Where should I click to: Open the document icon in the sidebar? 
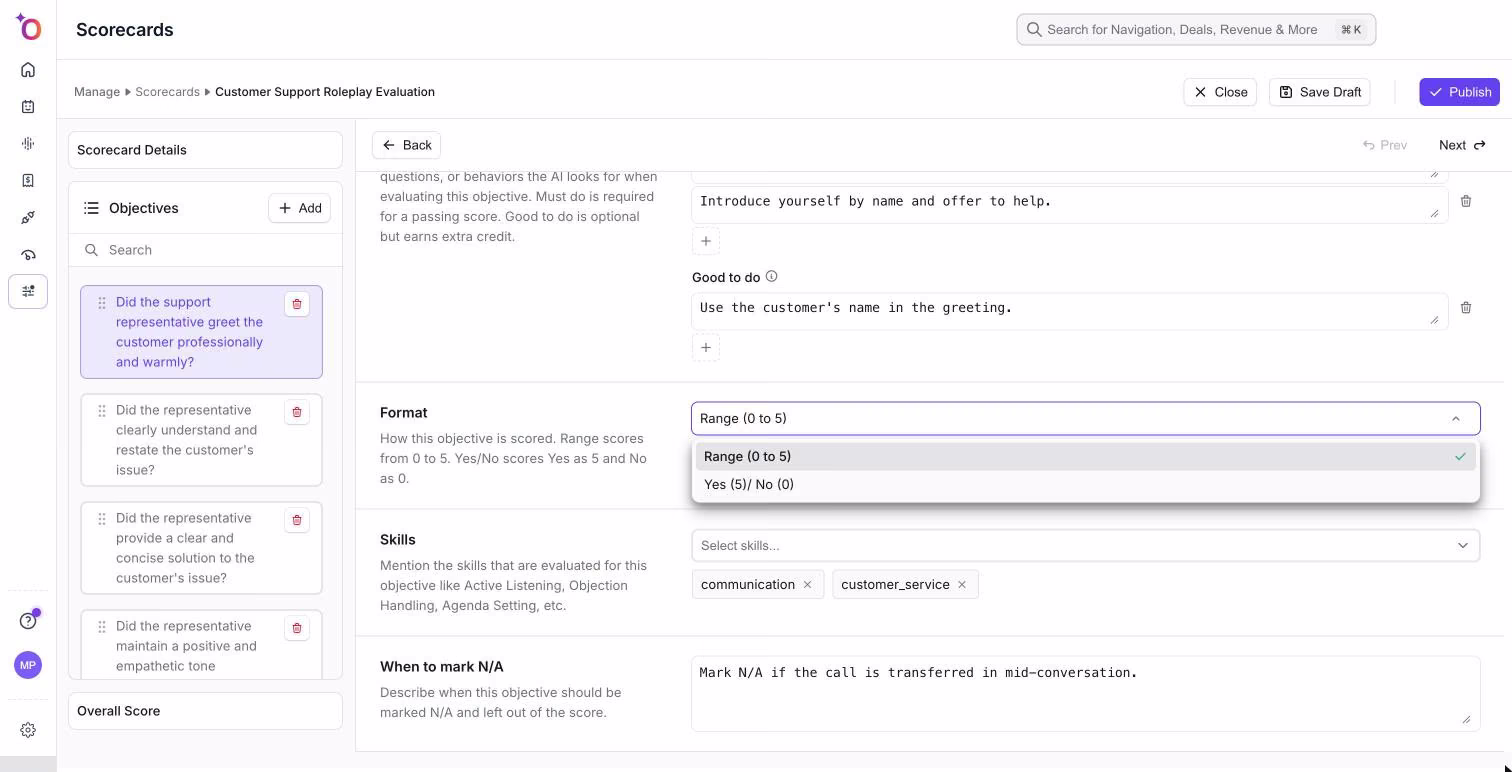click(x=28, y=181)
